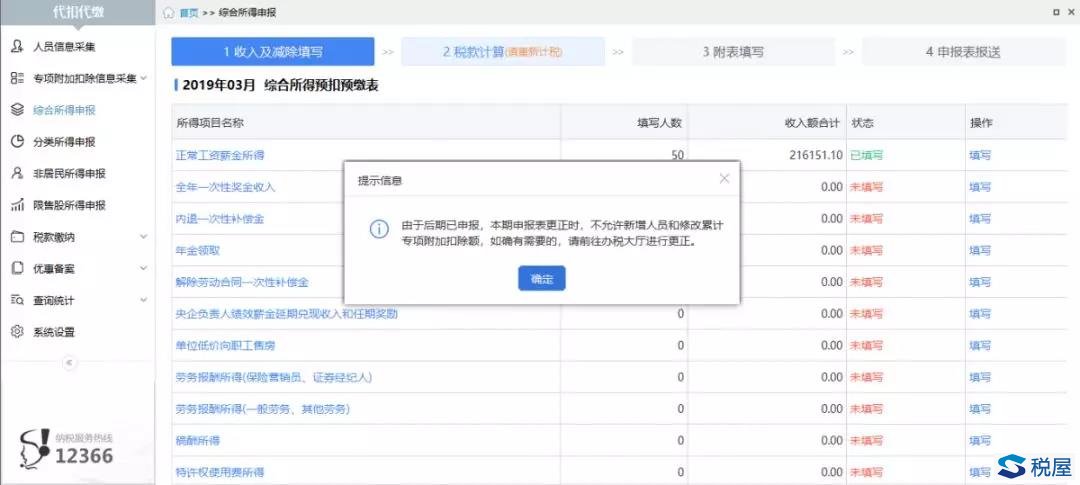Switch to step 1 收入及减除填写
Screen dimensions: 1080x485
pyautogui.click(x=272, y=52)
